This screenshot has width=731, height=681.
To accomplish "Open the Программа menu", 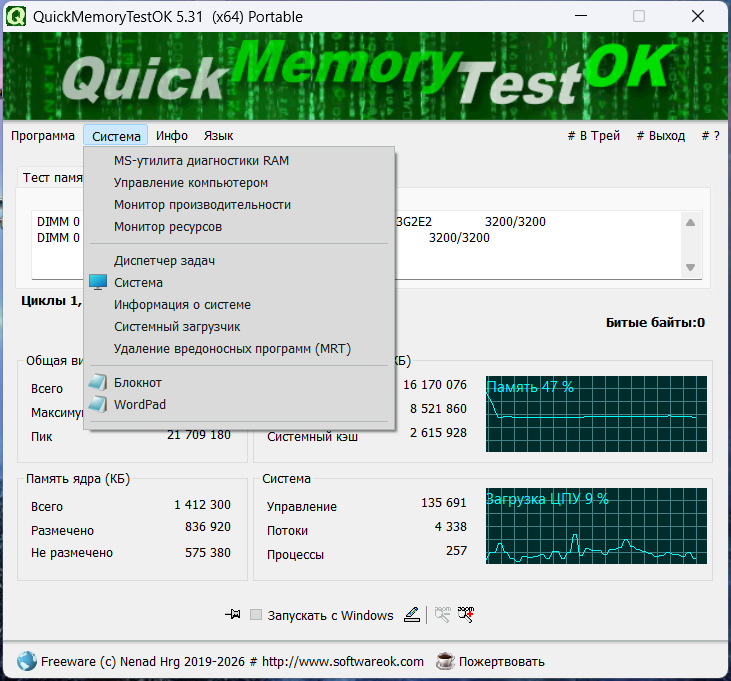I will tap(43, 136).
